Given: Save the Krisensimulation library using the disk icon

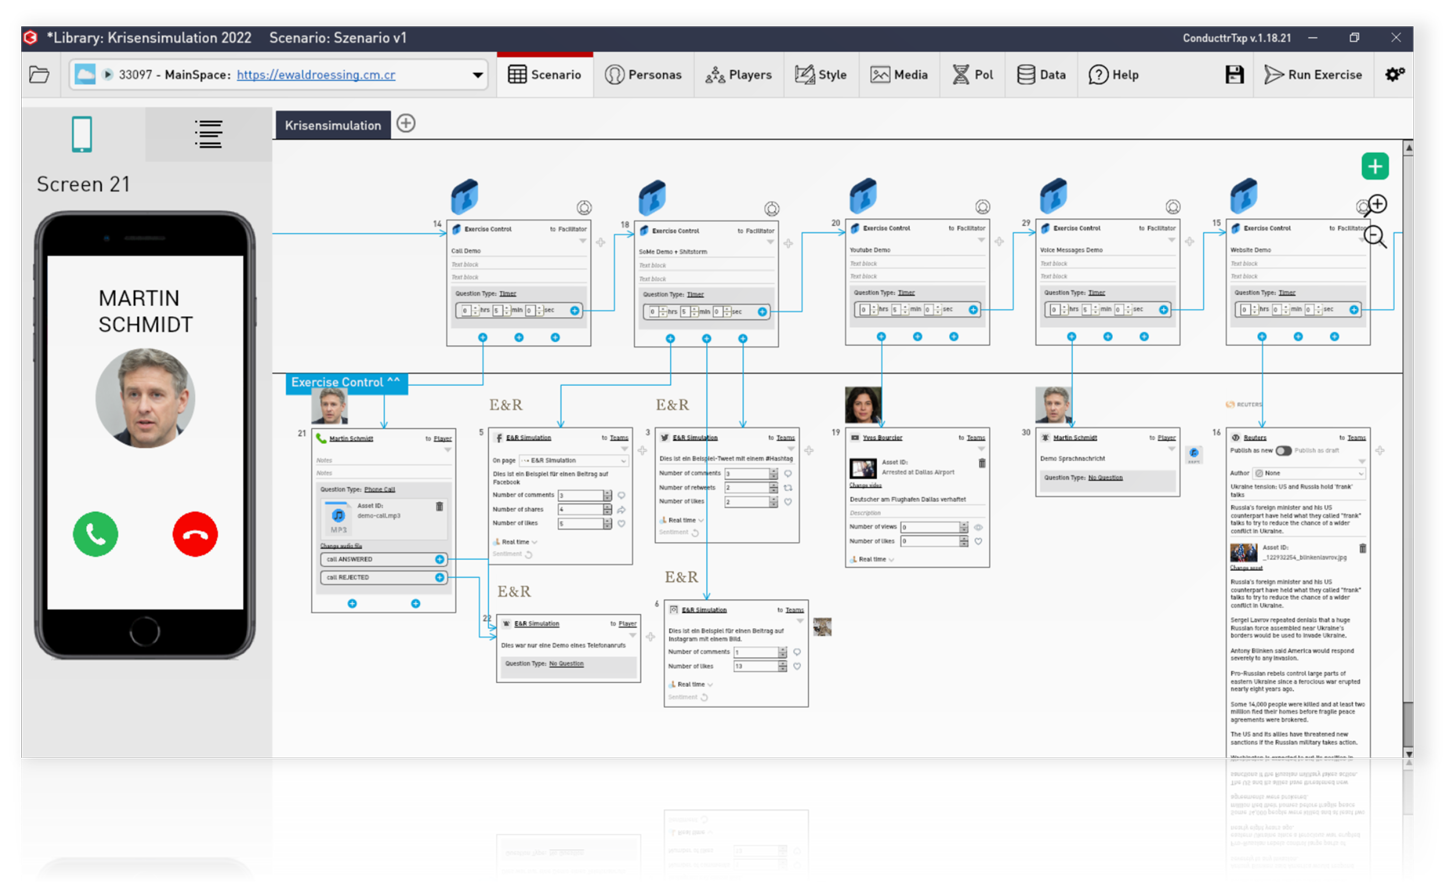Looking at the screenshot, I should click(1234, 74).
